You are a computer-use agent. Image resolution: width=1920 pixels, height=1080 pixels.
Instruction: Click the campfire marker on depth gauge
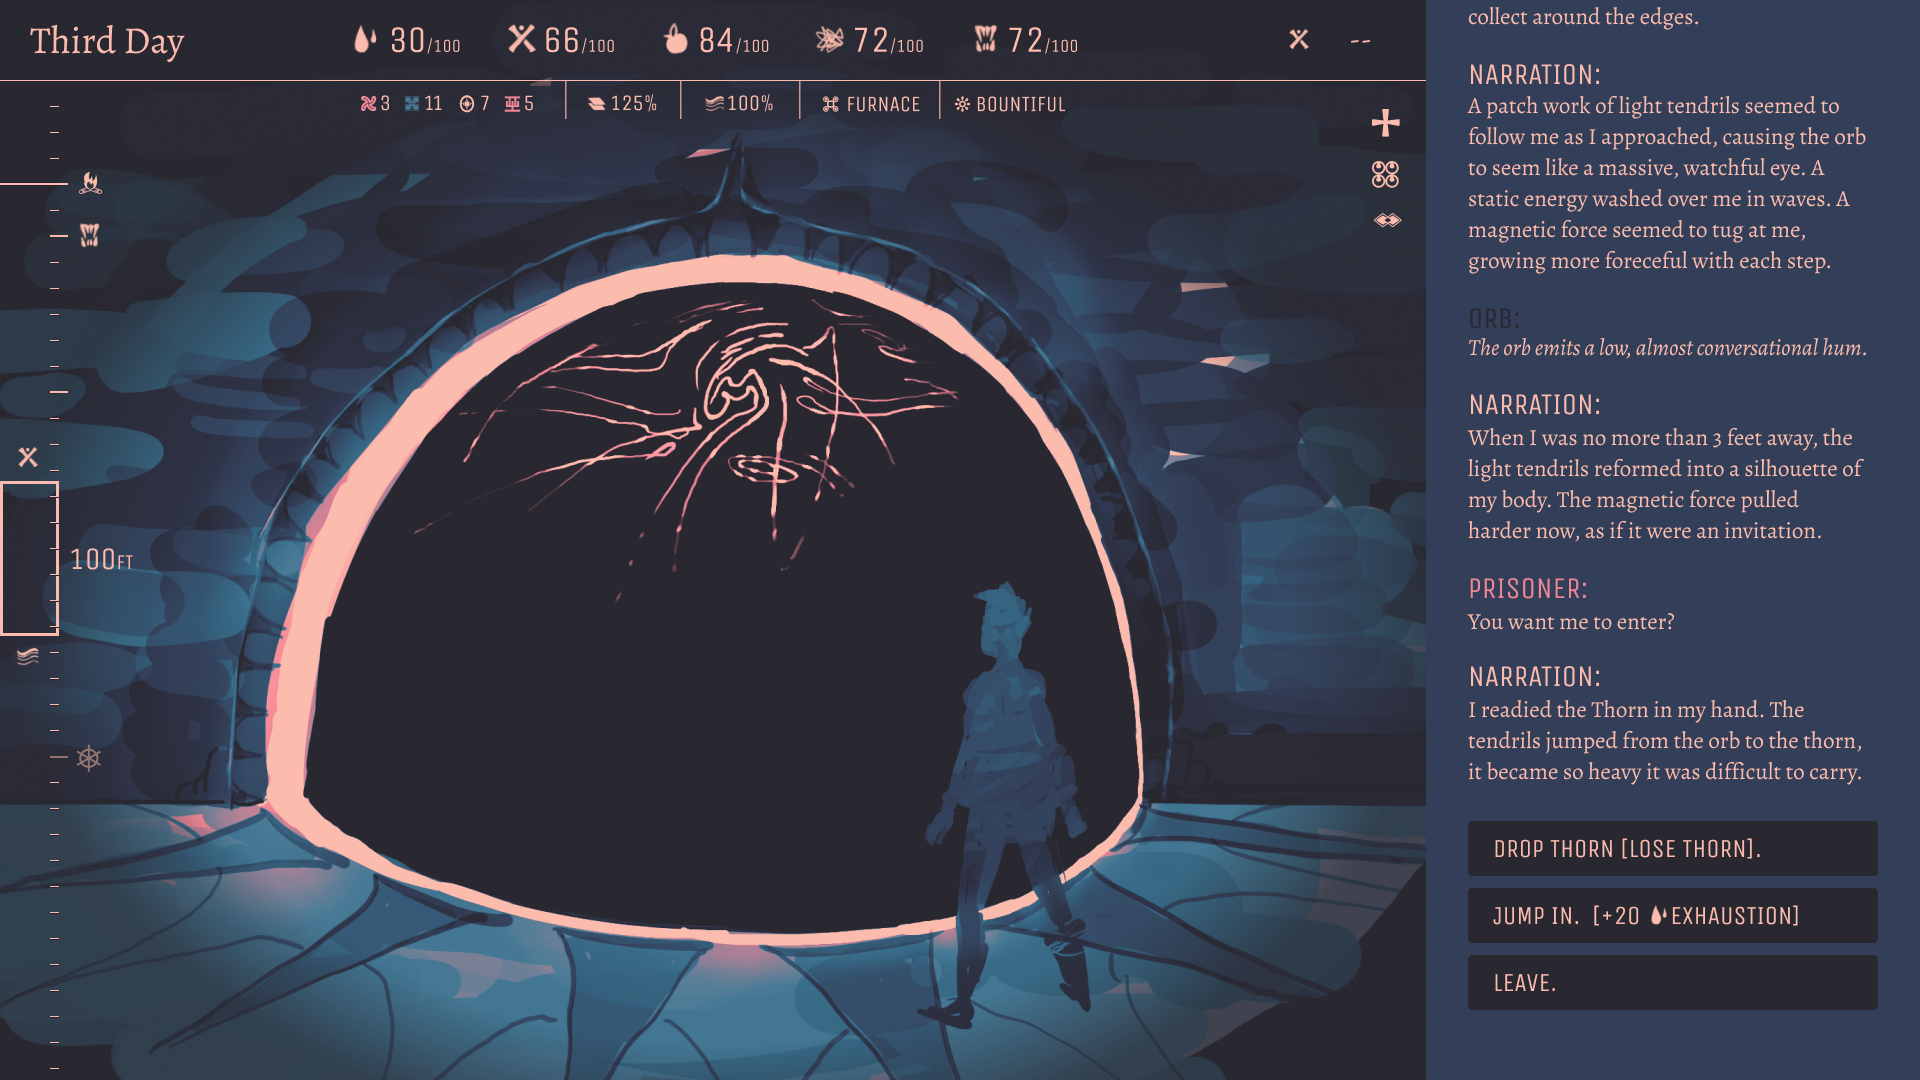pyautogui.click(x=90, y=183)
